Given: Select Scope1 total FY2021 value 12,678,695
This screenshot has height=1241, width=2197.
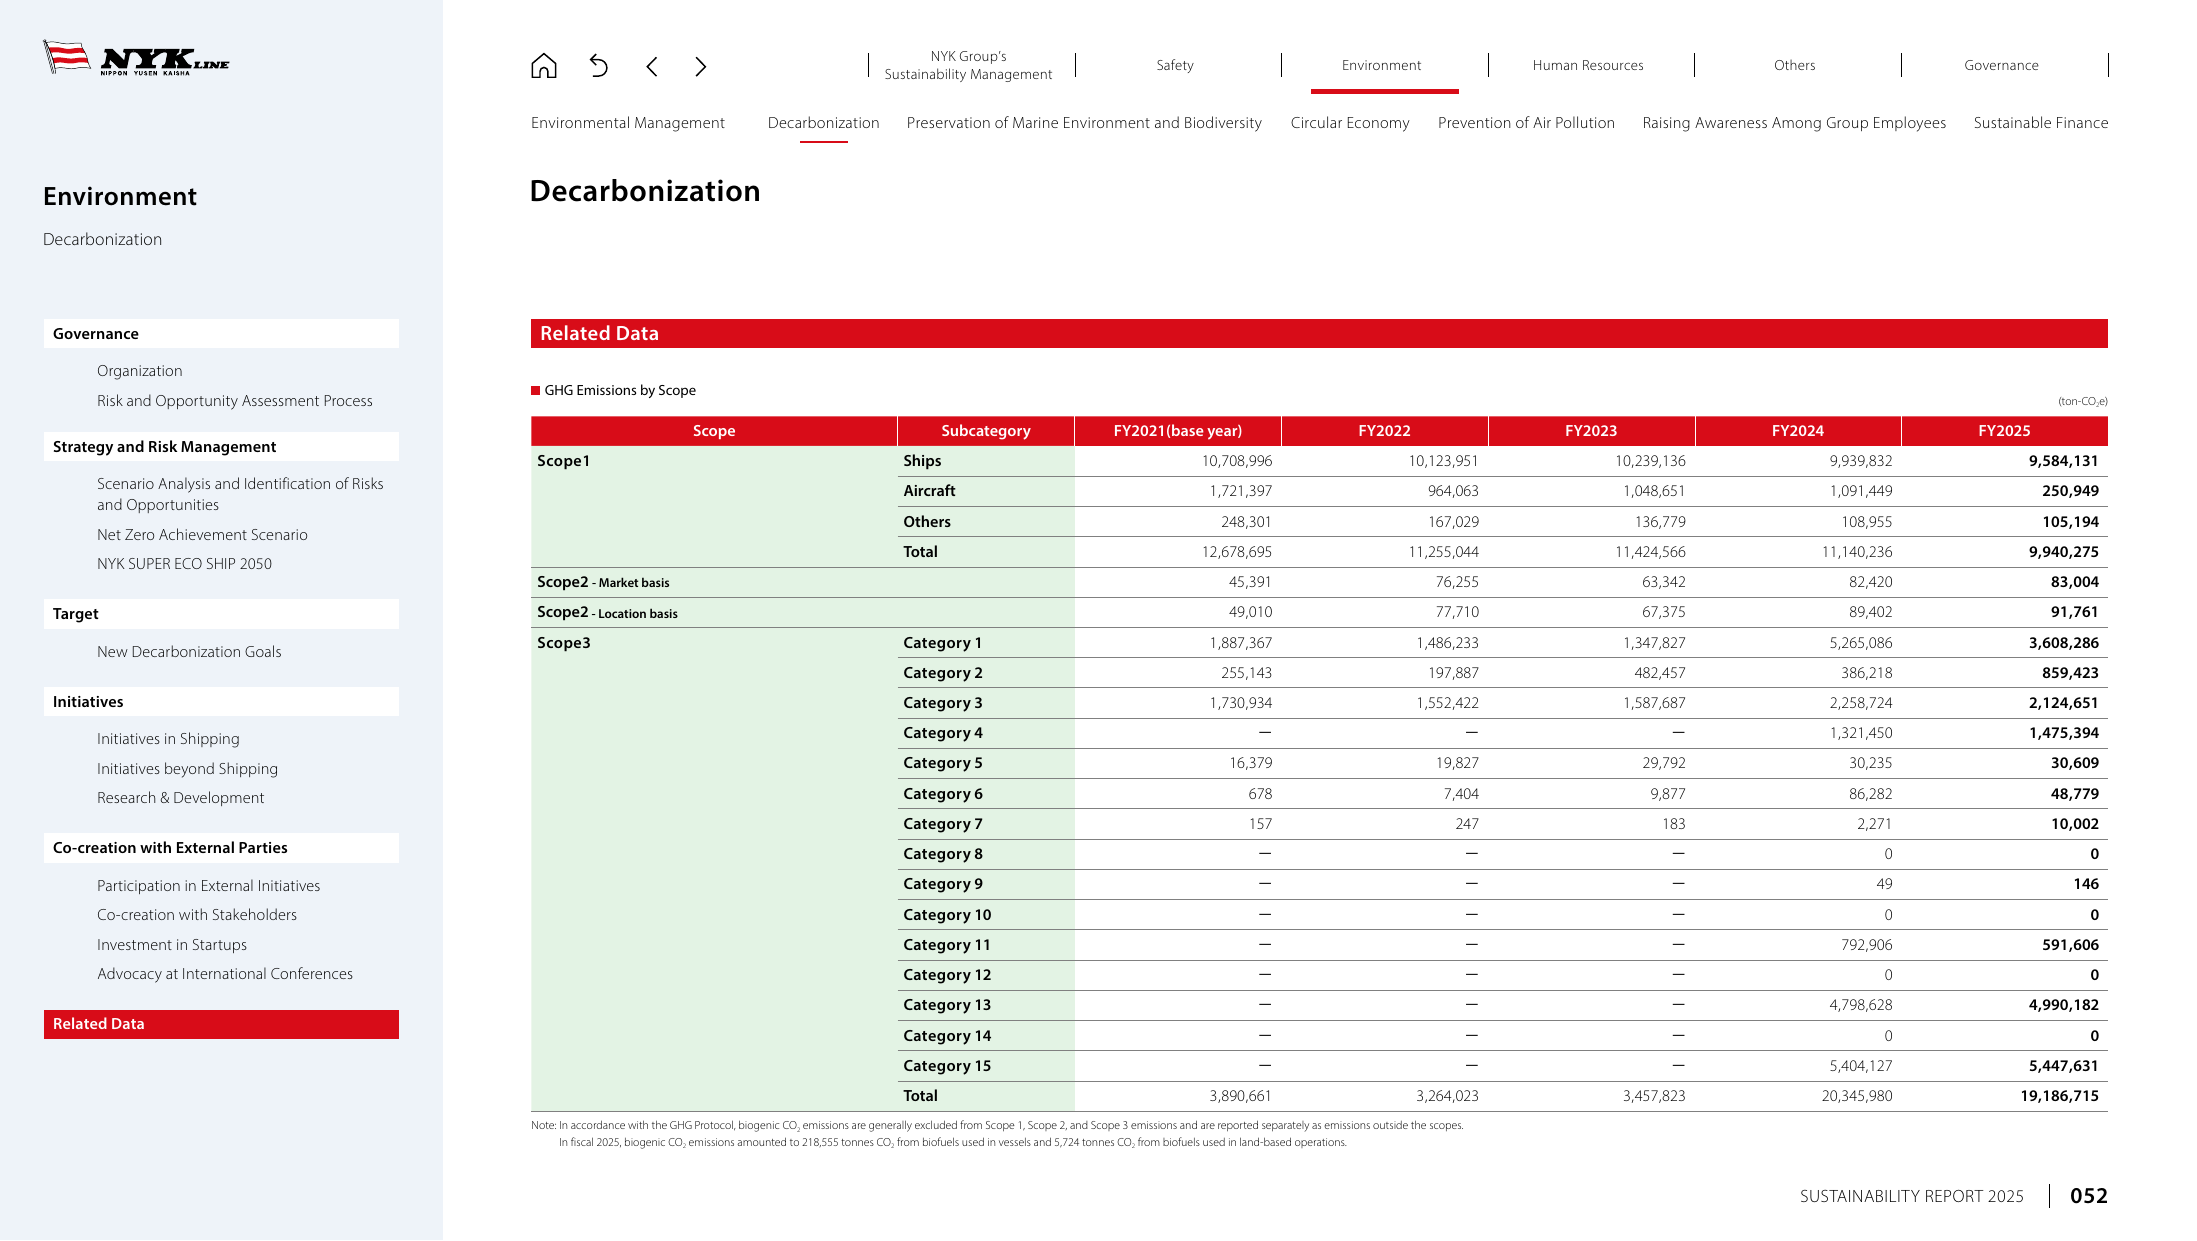Looking at the screenshot, I should (x=1236, y=552).
